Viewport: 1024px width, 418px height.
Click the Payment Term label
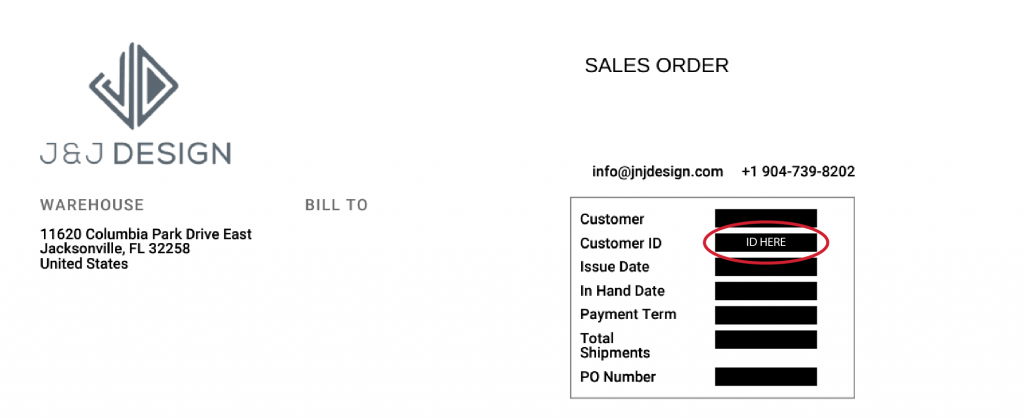(x=628, y=315)
